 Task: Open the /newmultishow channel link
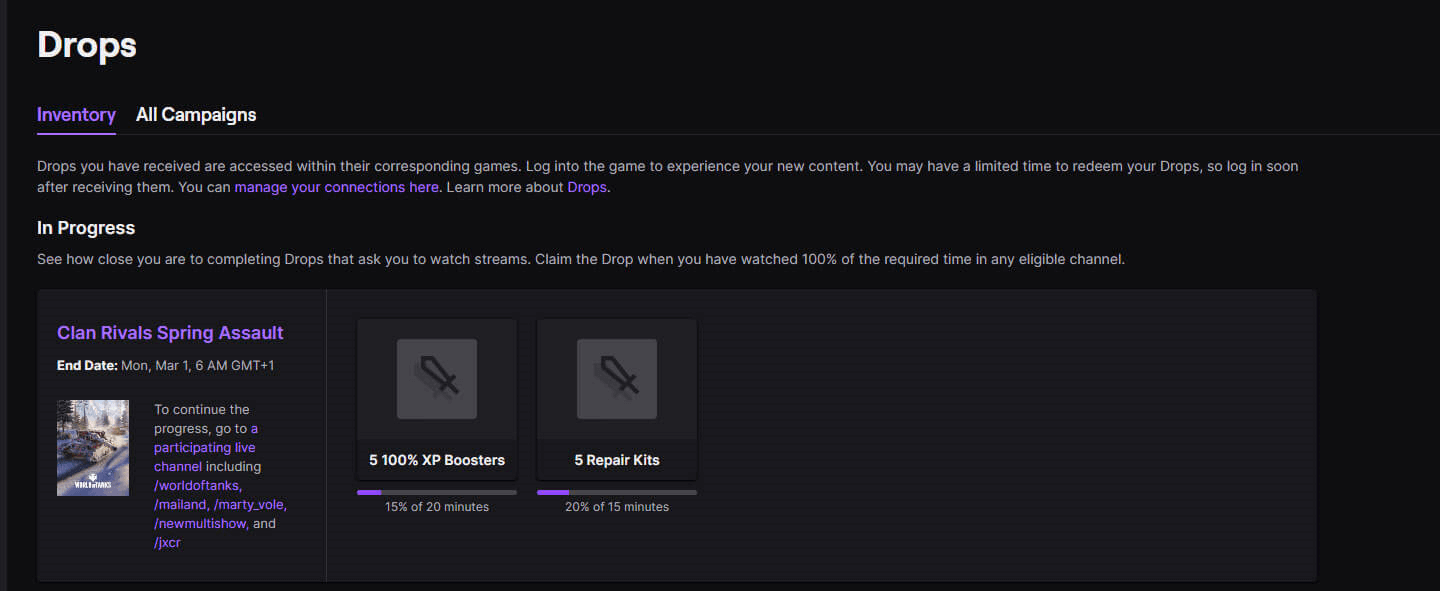coord(200,523)
